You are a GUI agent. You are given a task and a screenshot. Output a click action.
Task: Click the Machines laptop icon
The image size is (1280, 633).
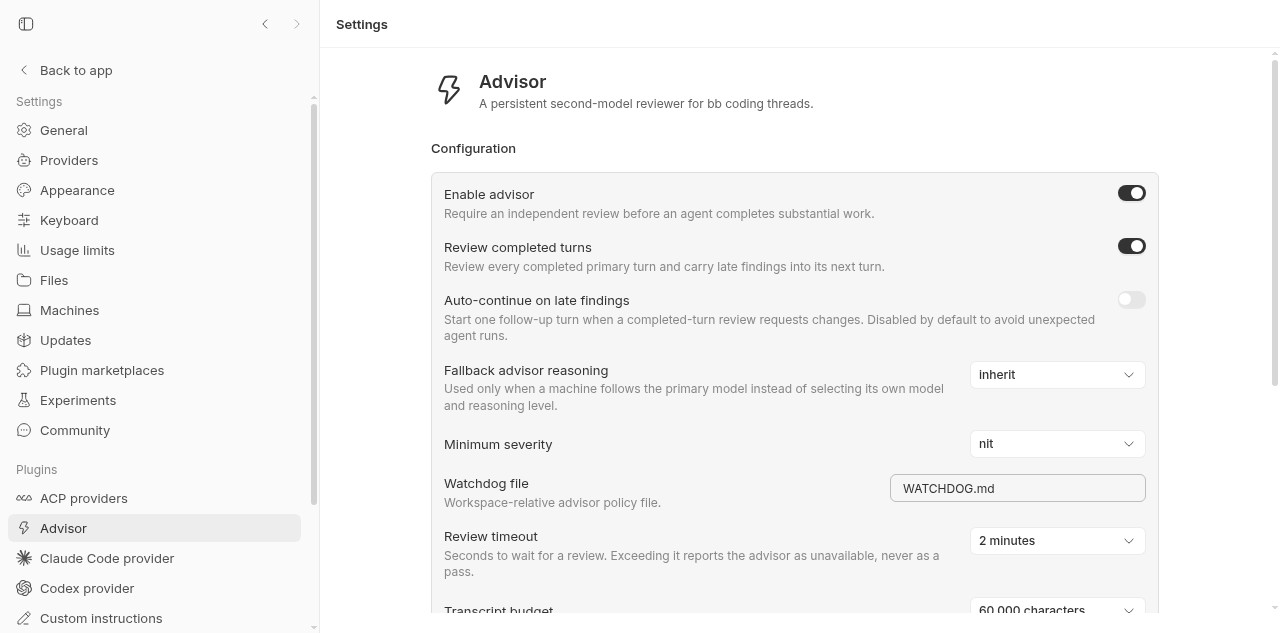(x=24, y=310)
